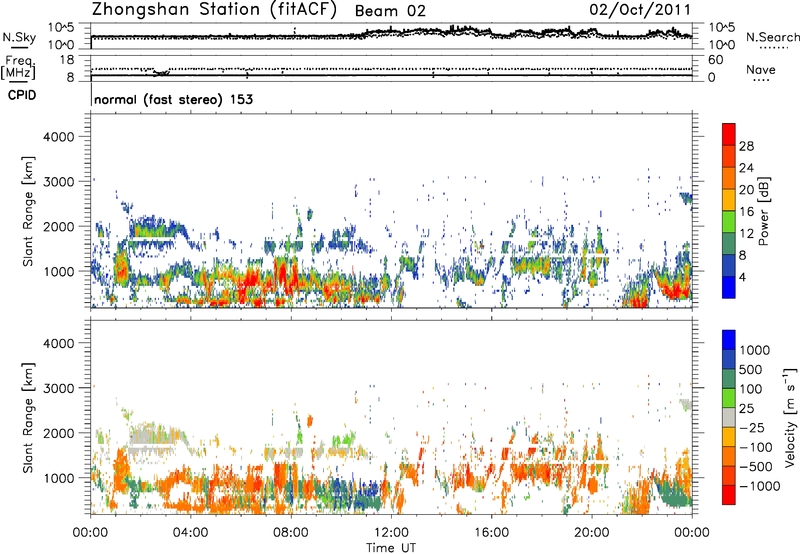
Task: Click the date "02/Oct/2011"
Action: (x=640, y=10)
